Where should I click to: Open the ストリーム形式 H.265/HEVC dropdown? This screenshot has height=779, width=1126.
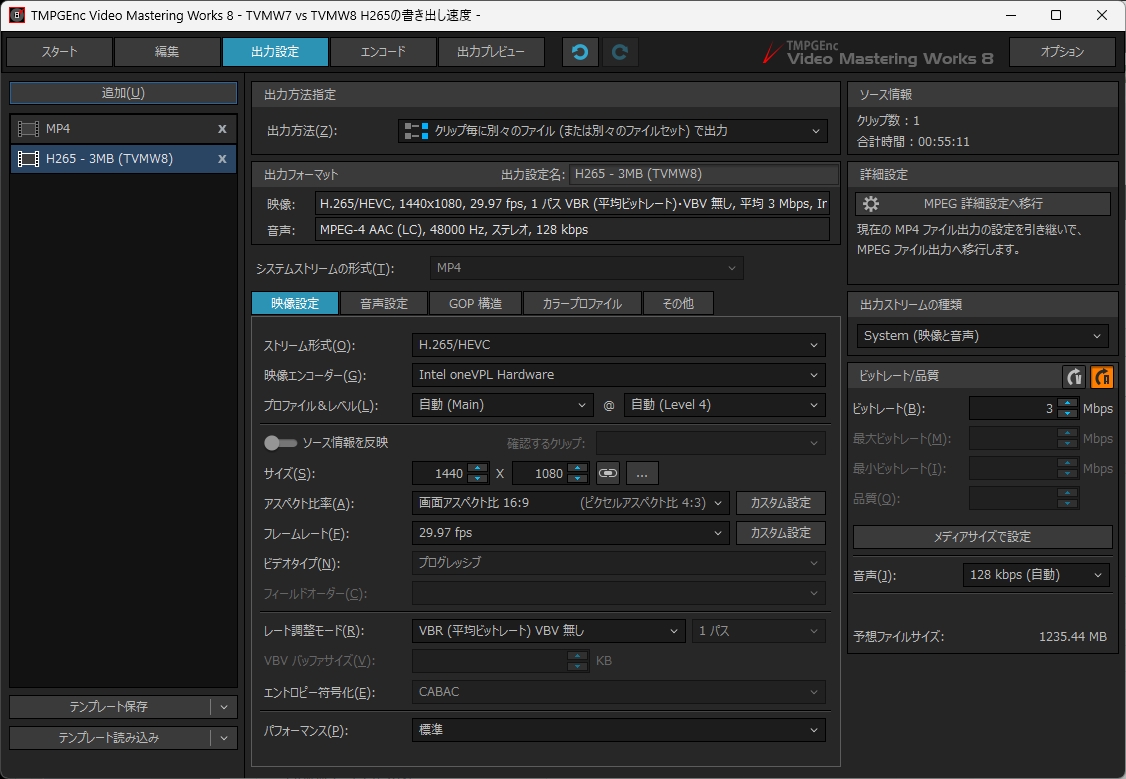point(618,345)
